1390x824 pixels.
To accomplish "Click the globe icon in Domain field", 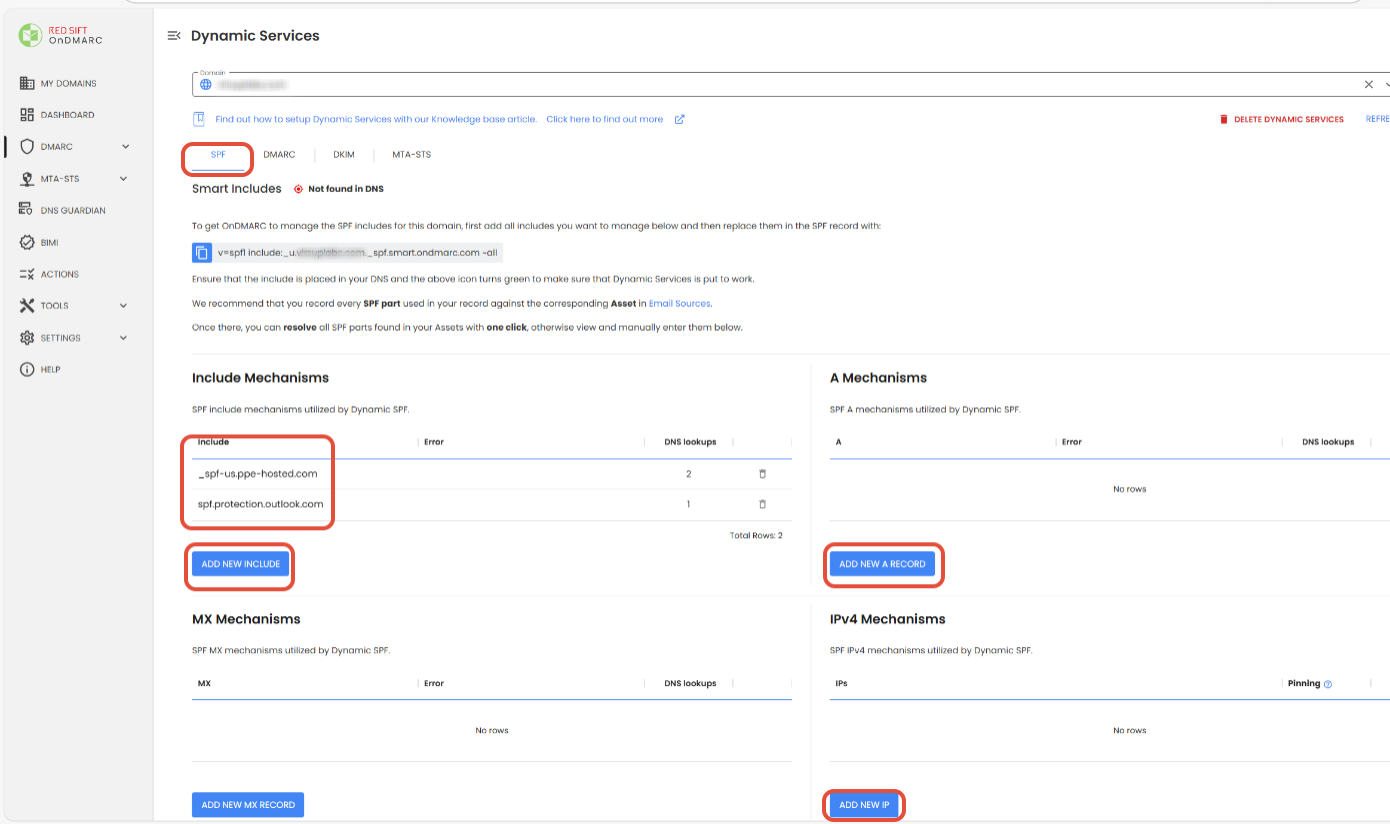I will tap(206, 85).
